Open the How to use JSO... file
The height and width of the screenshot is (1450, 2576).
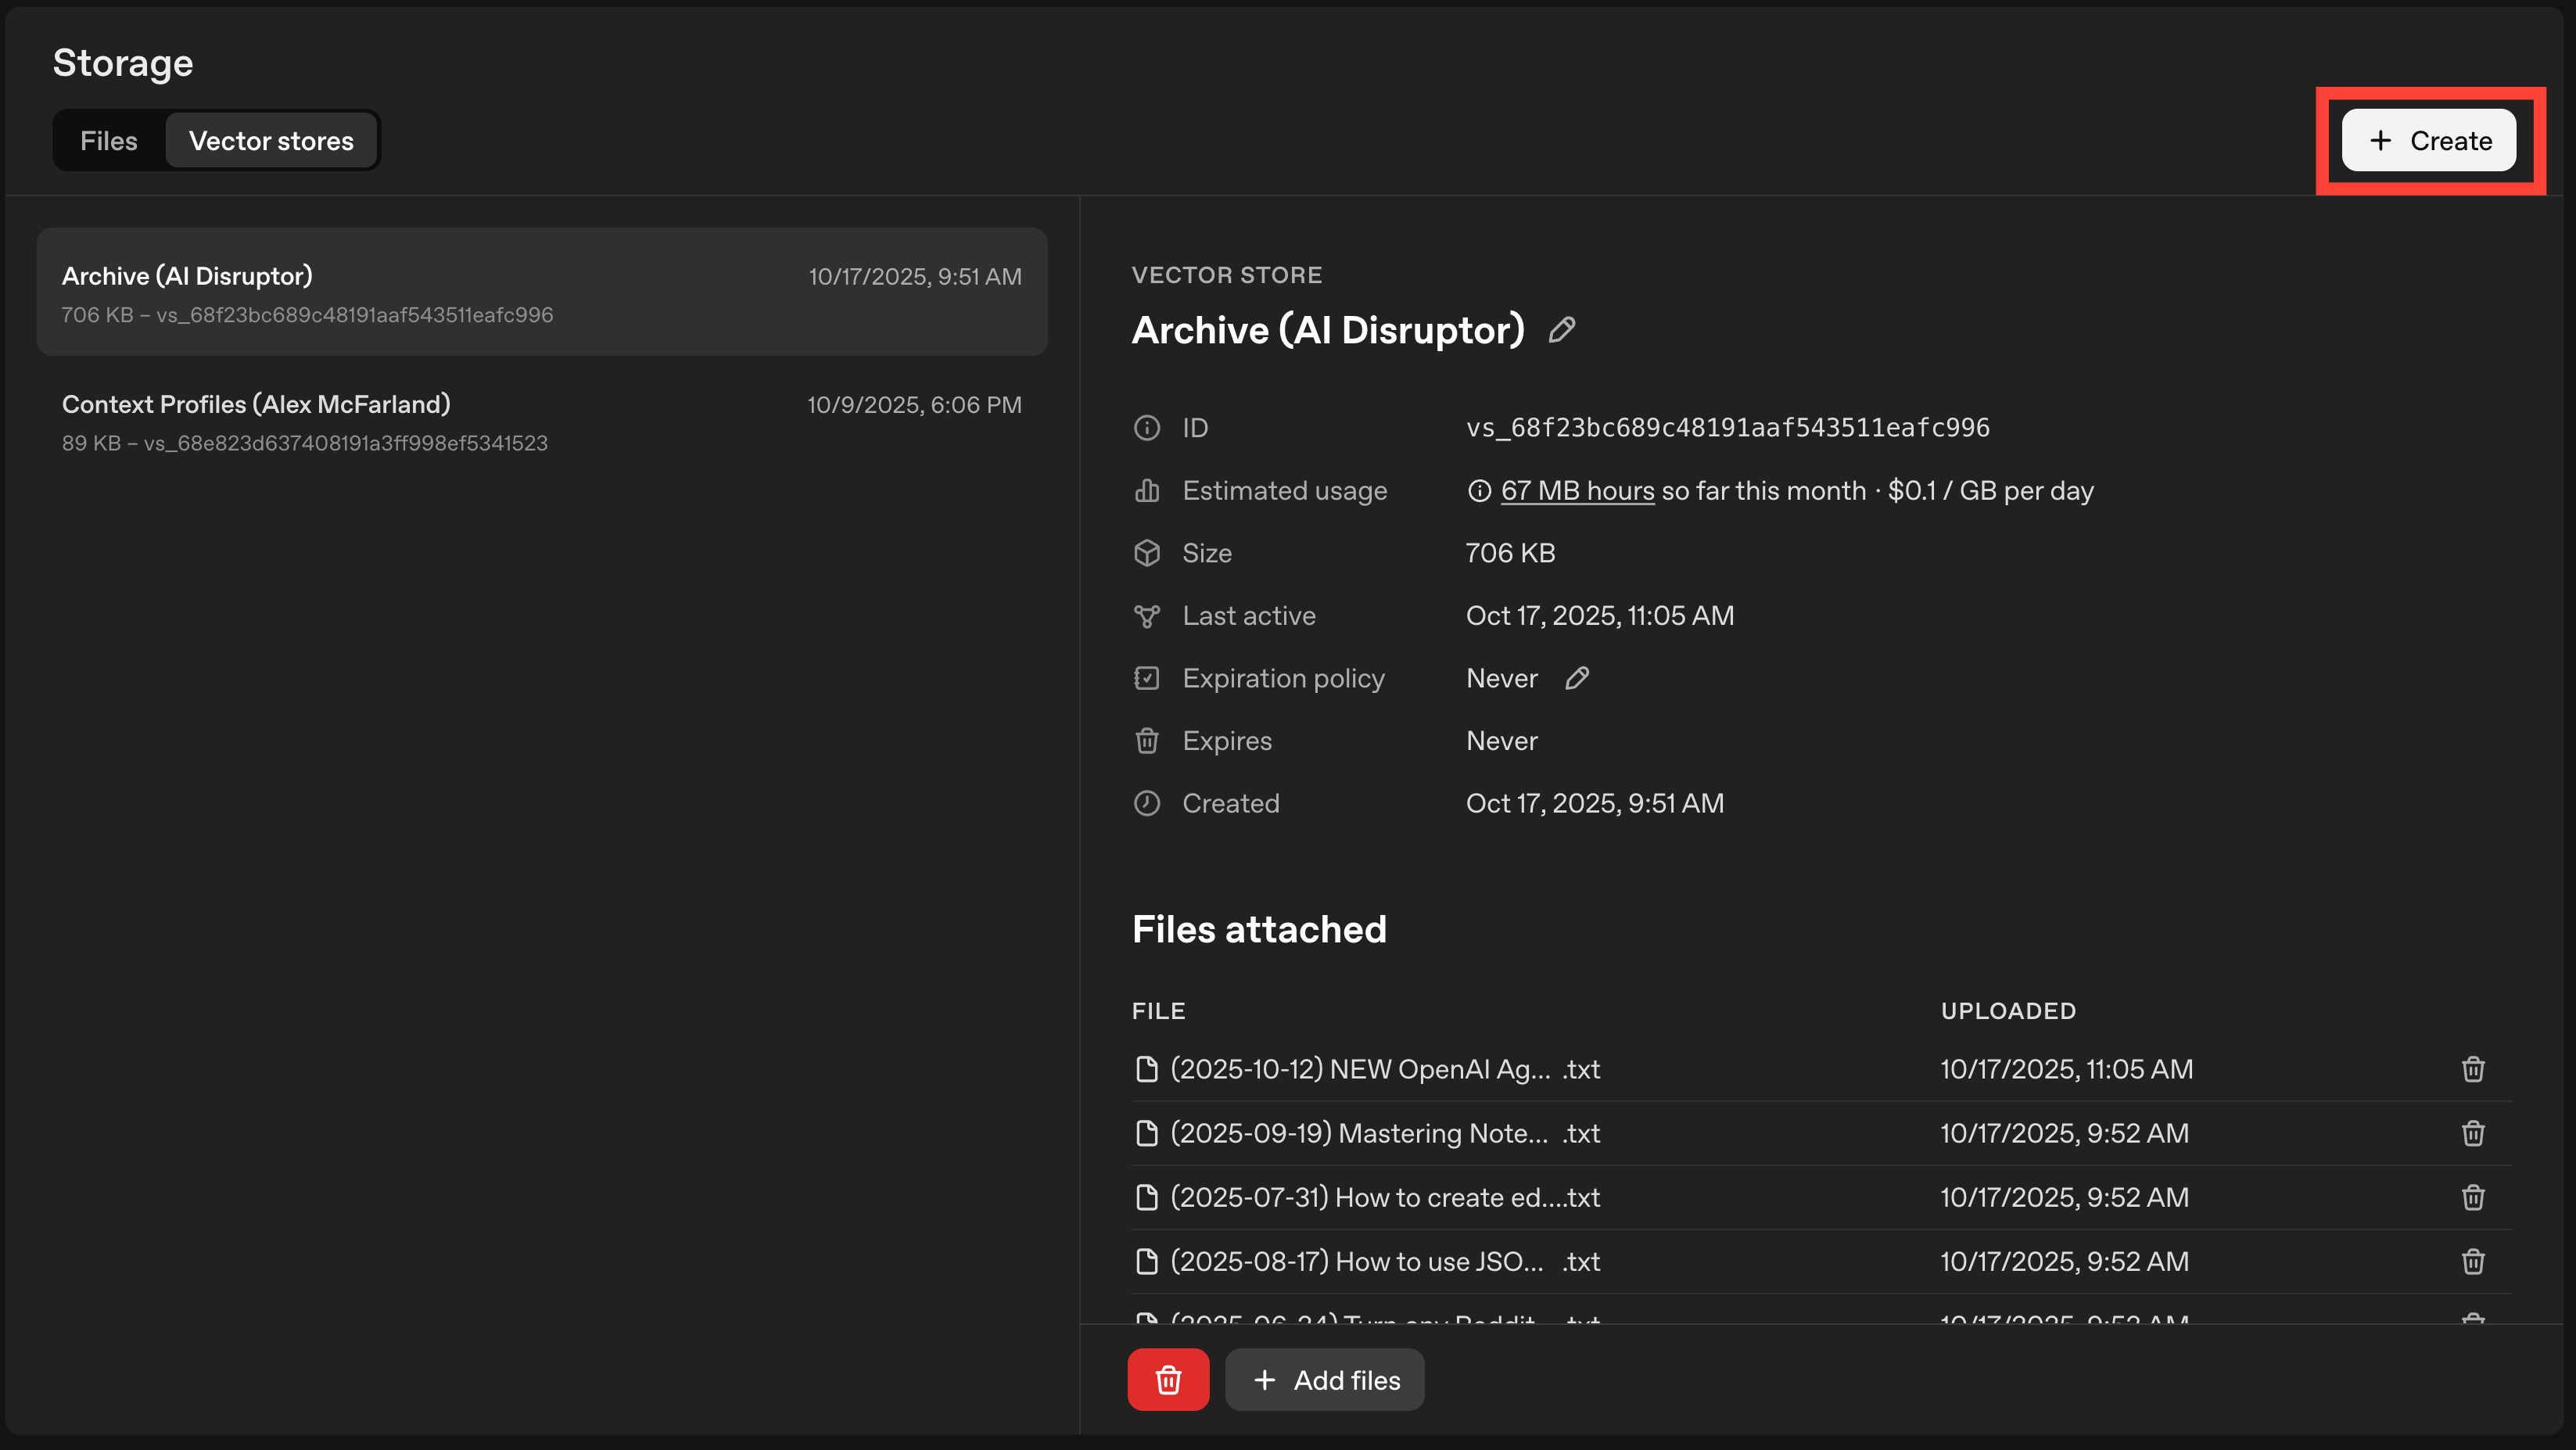pyautogui.click(x=1384, y=1261)
